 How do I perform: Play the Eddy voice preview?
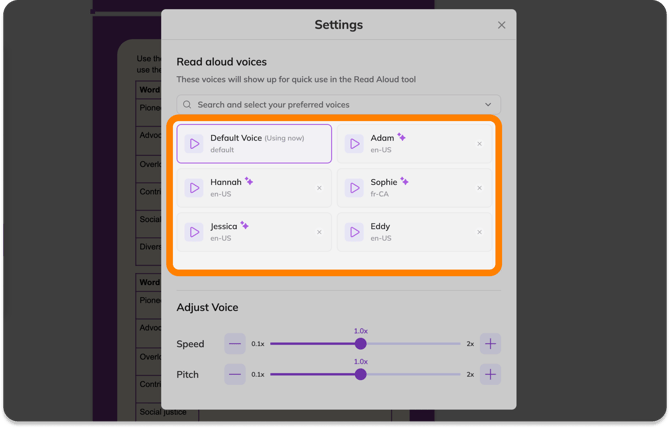[354, 232]
